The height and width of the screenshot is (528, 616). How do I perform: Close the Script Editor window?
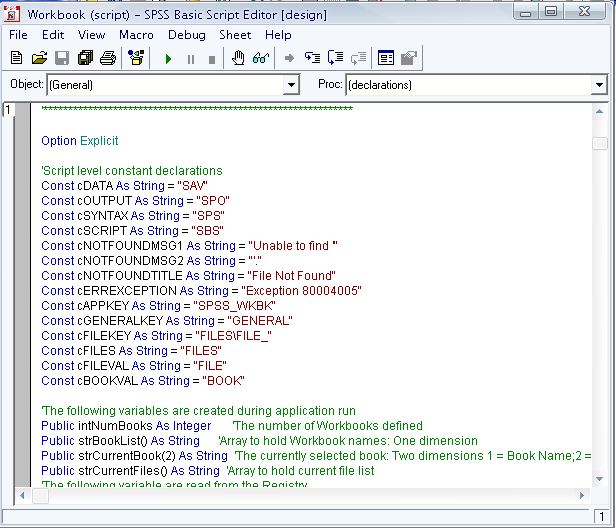coord(585,12)
